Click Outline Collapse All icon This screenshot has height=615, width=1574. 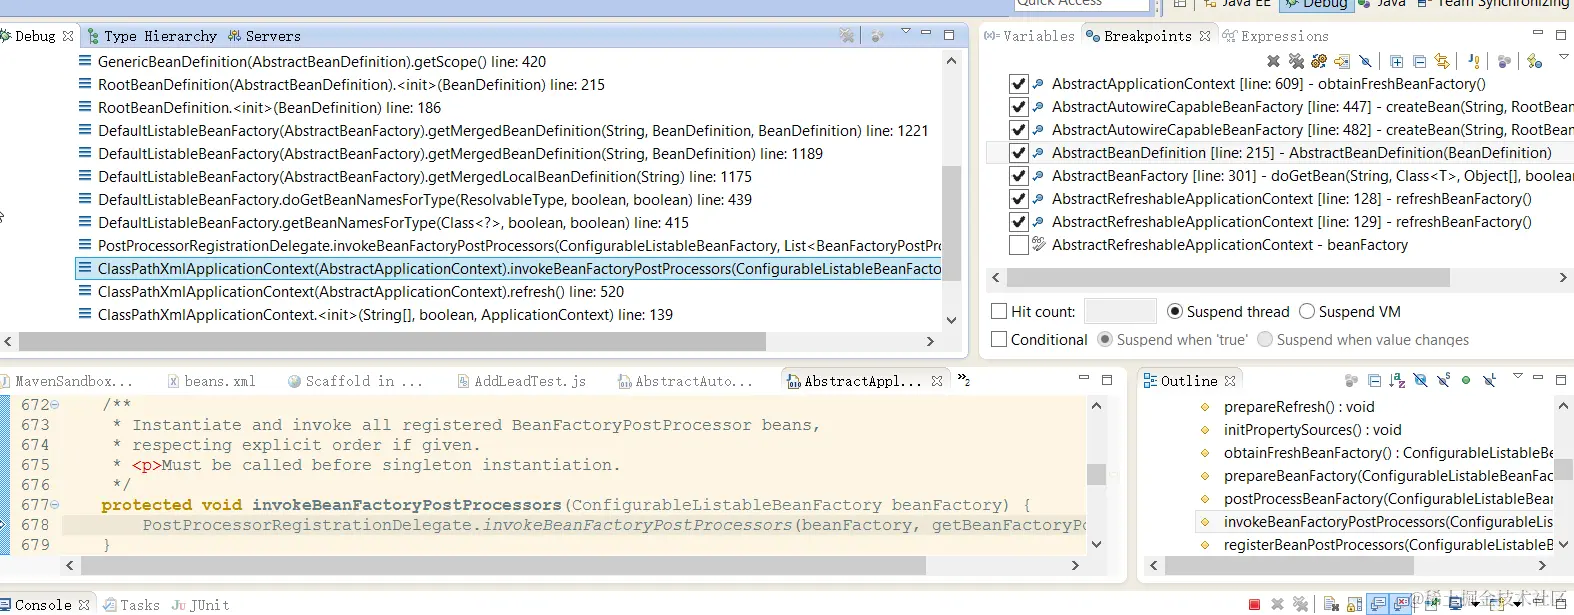tap(1374, 381)
